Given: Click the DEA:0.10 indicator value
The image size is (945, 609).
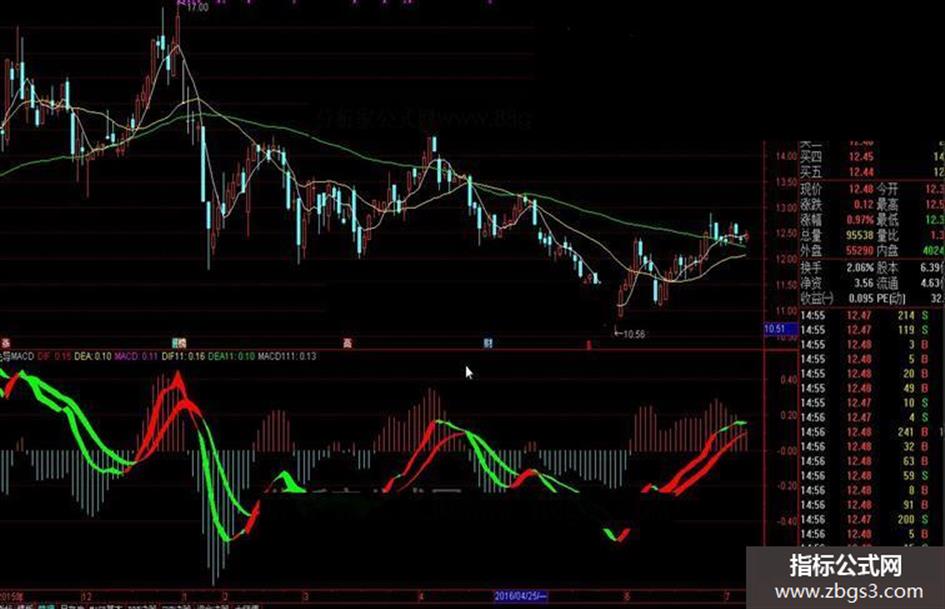Looking at the screenshot, I should 93,356.
